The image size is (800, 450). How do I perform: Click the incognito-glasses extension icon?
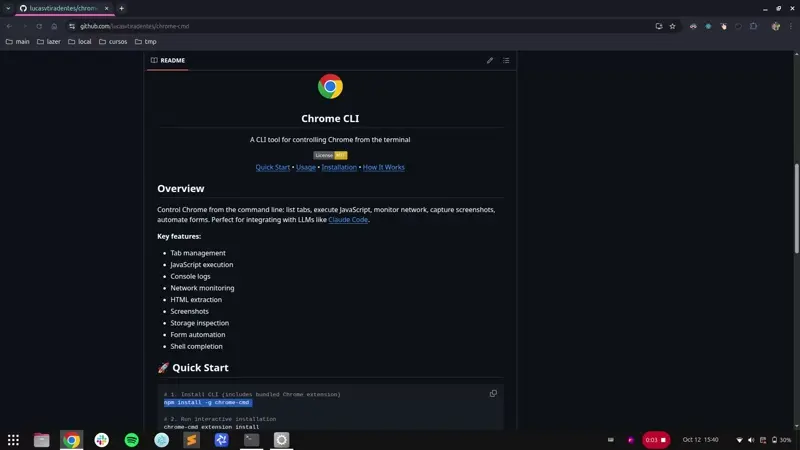point(693,26)
